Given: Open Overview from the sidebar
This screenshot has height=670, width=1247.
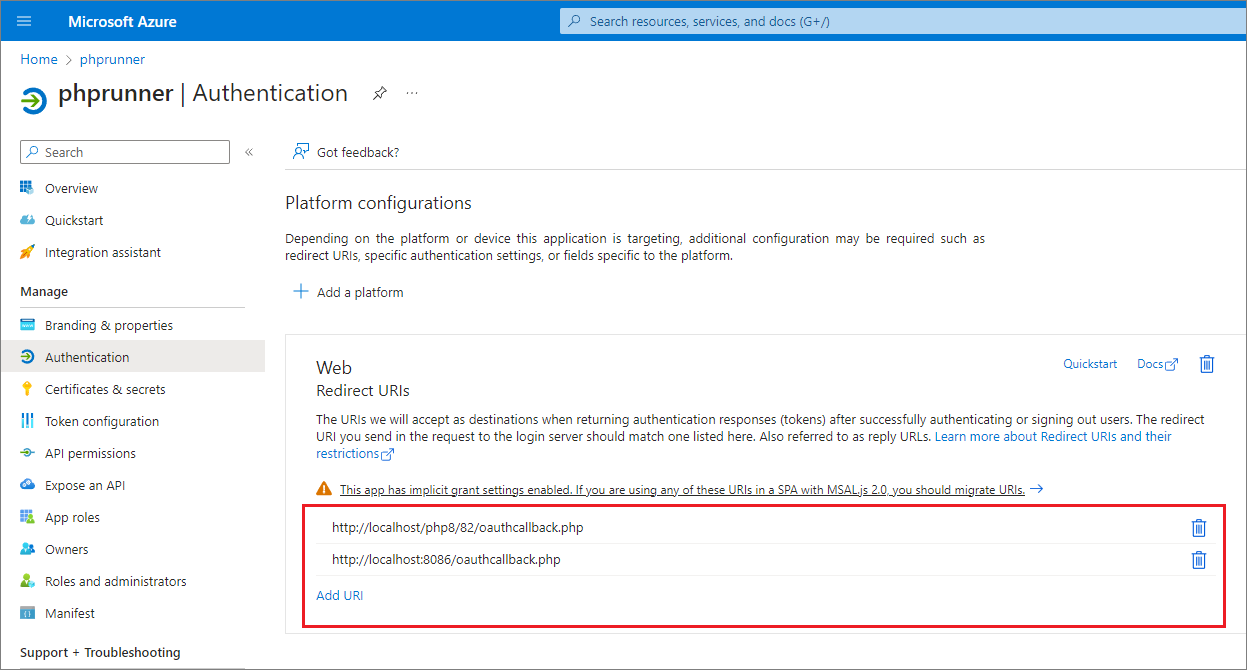Looking at the screenshot, I should point(70,187).
